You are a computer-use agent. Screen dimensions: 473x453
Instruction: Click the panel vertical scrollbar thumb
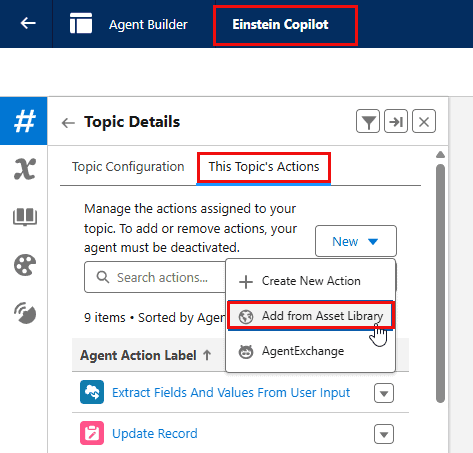[x=440, y=283]
